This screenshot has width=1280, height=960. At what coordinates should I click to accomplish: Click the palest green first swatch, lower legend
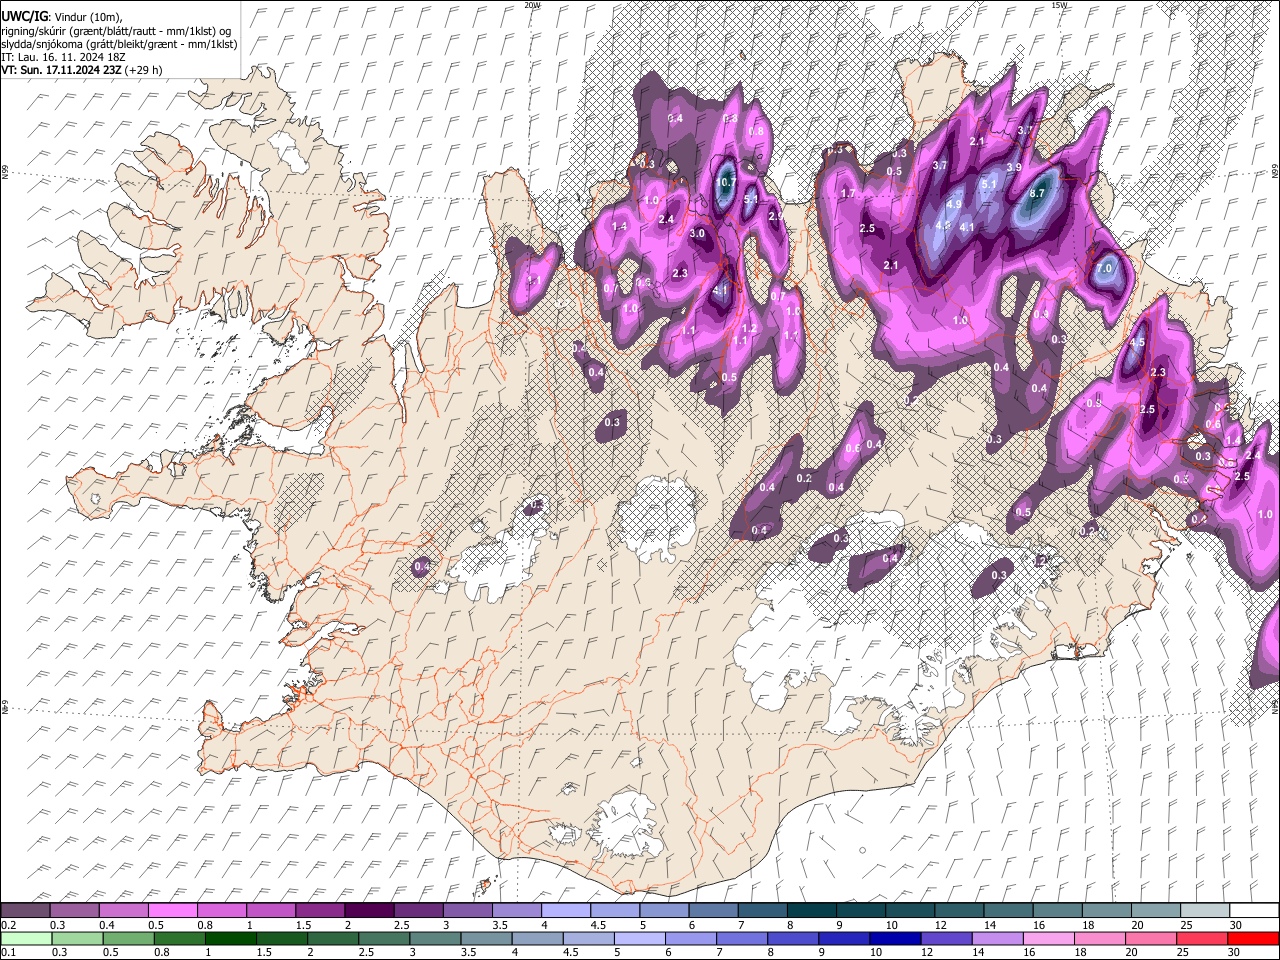pyautogui.click(x=25, y=938)
